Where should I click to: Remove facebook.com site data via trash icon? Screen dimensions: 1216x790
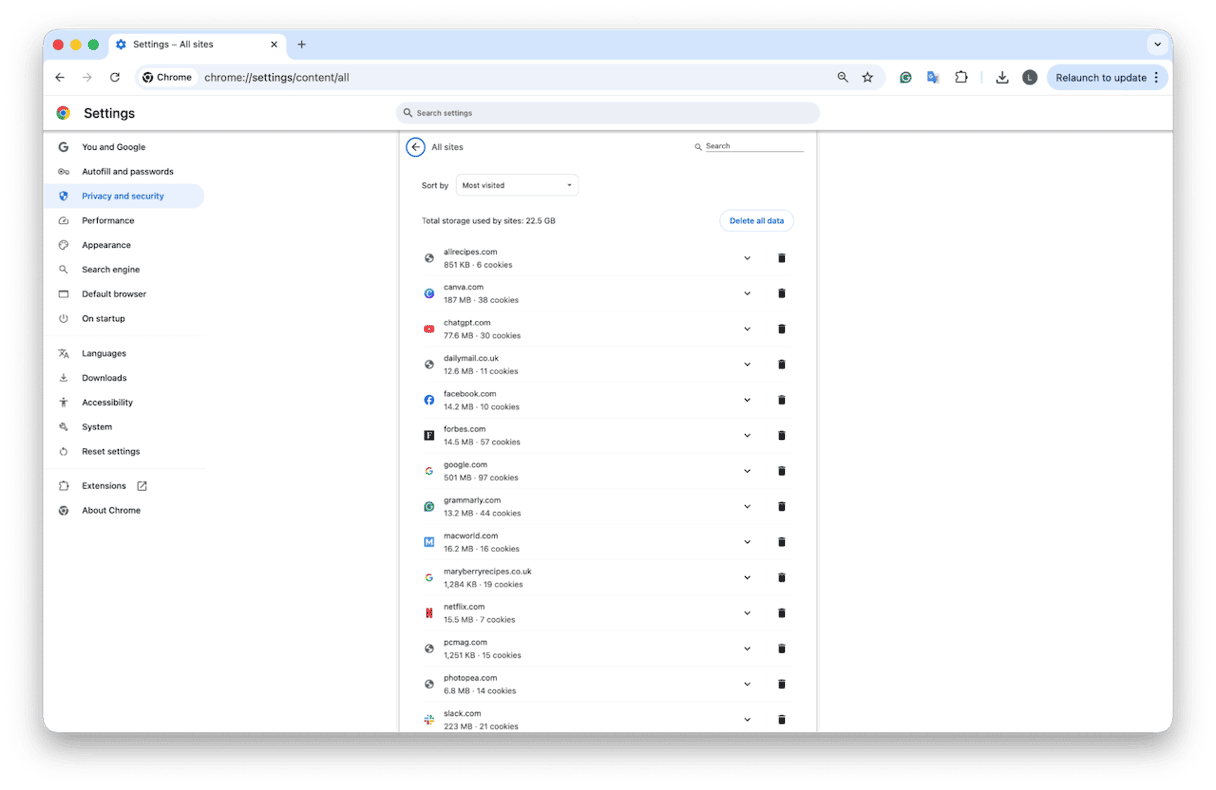[x=781, y=399]
